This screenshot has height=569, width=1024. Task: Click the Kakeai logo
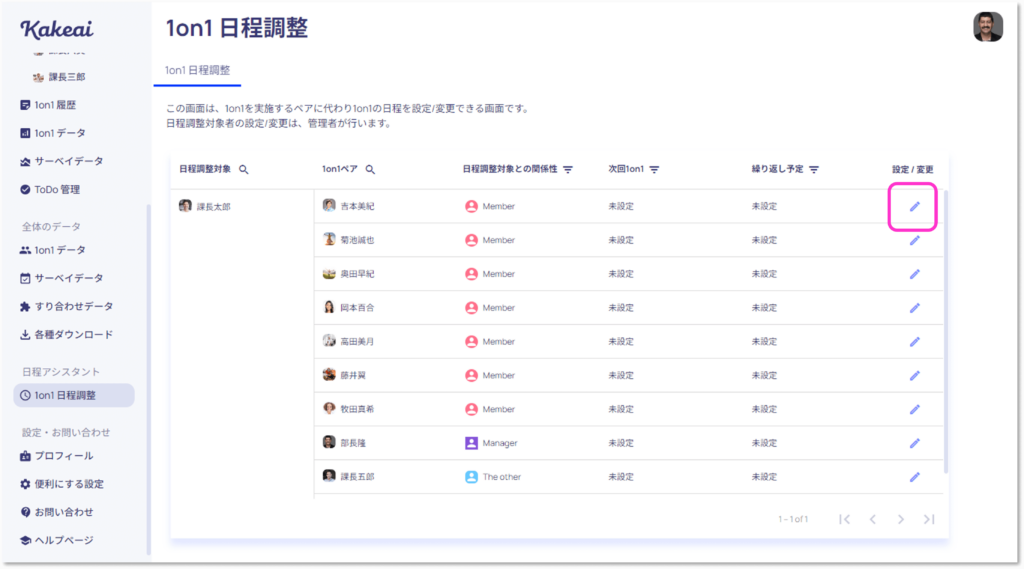[x=55, y=28]
